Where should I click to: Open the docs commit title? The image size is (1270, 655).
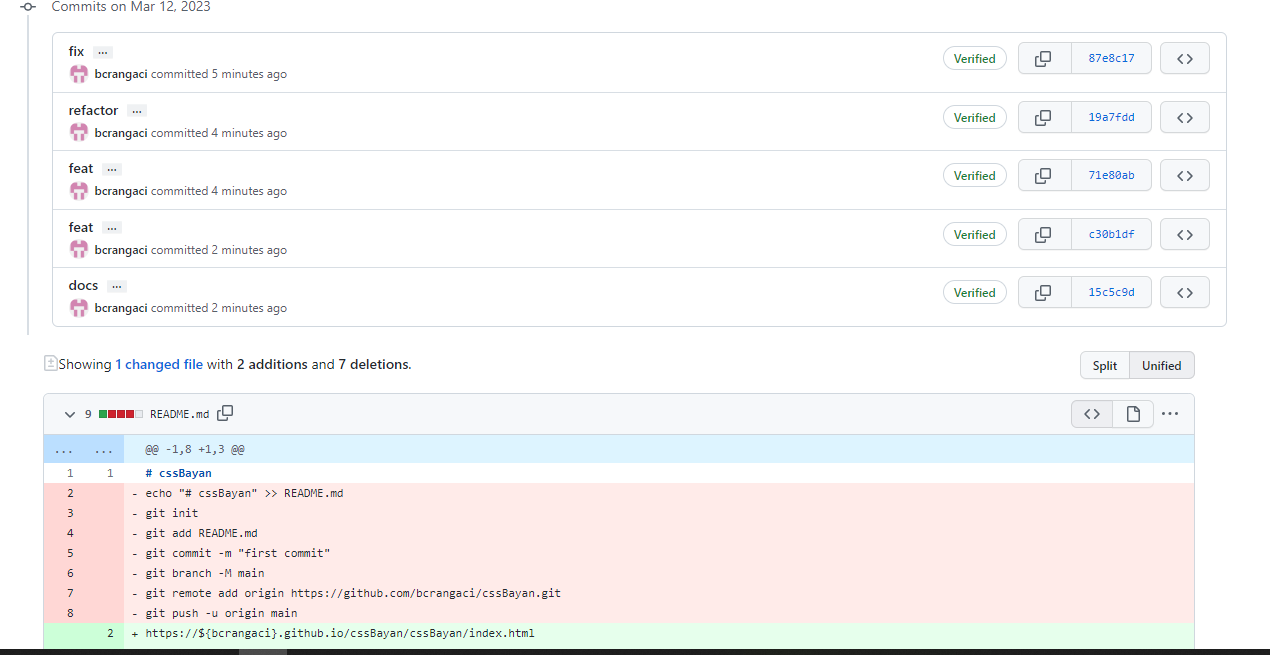pos(83,285)
